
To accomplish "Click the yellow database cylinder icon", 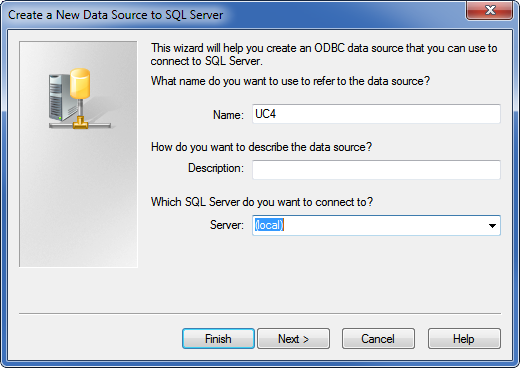I will point(80,84).
